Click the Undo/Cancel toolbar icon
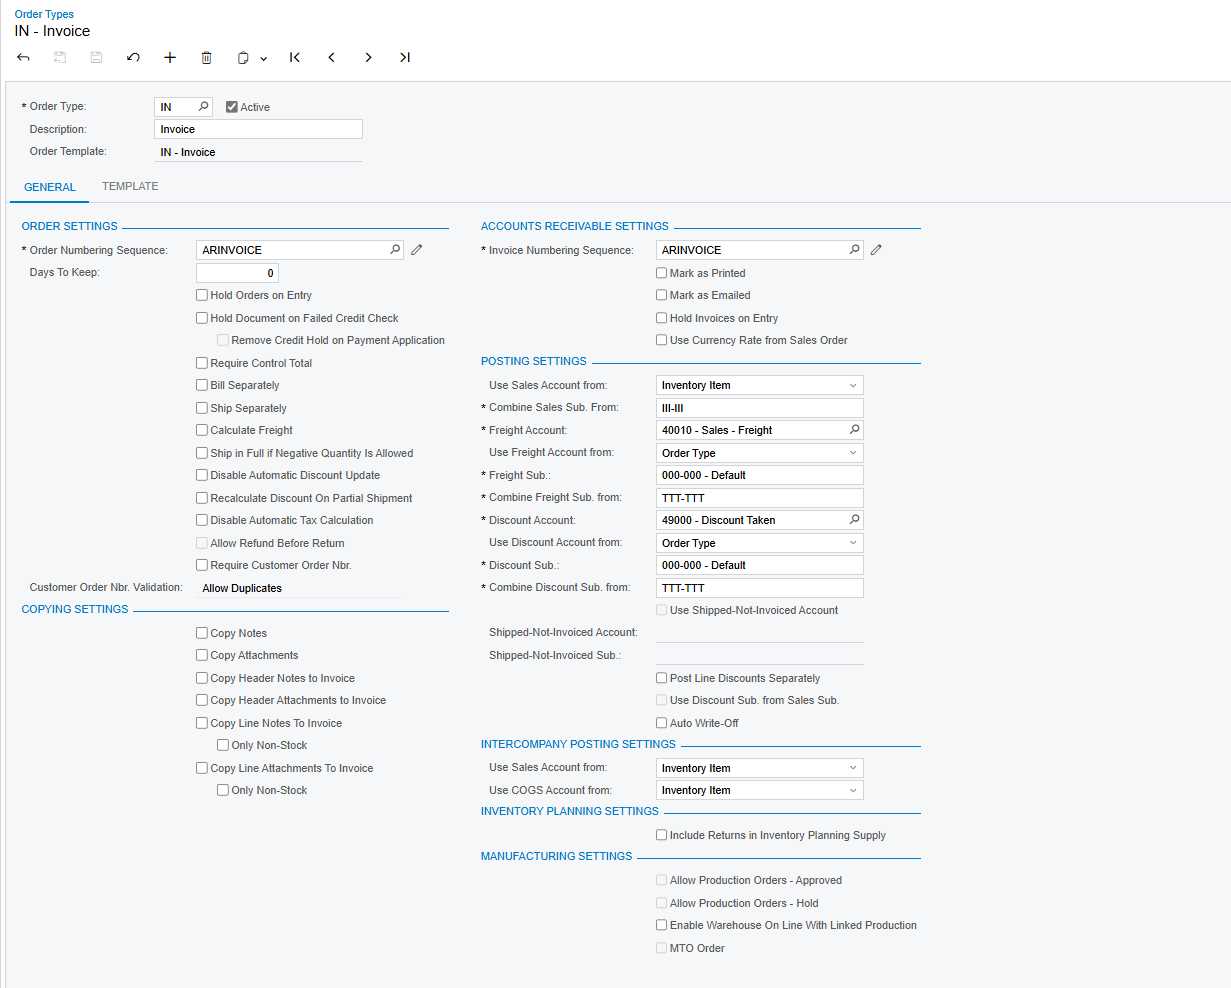1231x988 pixels. tap(133, 58)
